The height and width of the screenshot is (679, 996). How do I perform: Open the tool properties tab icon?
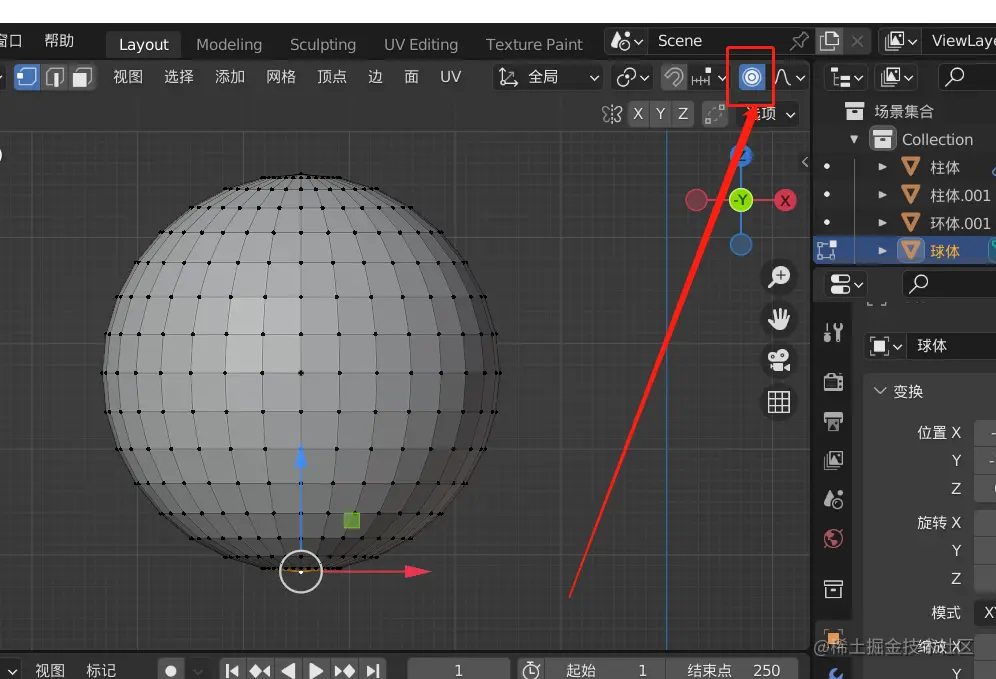832,332
